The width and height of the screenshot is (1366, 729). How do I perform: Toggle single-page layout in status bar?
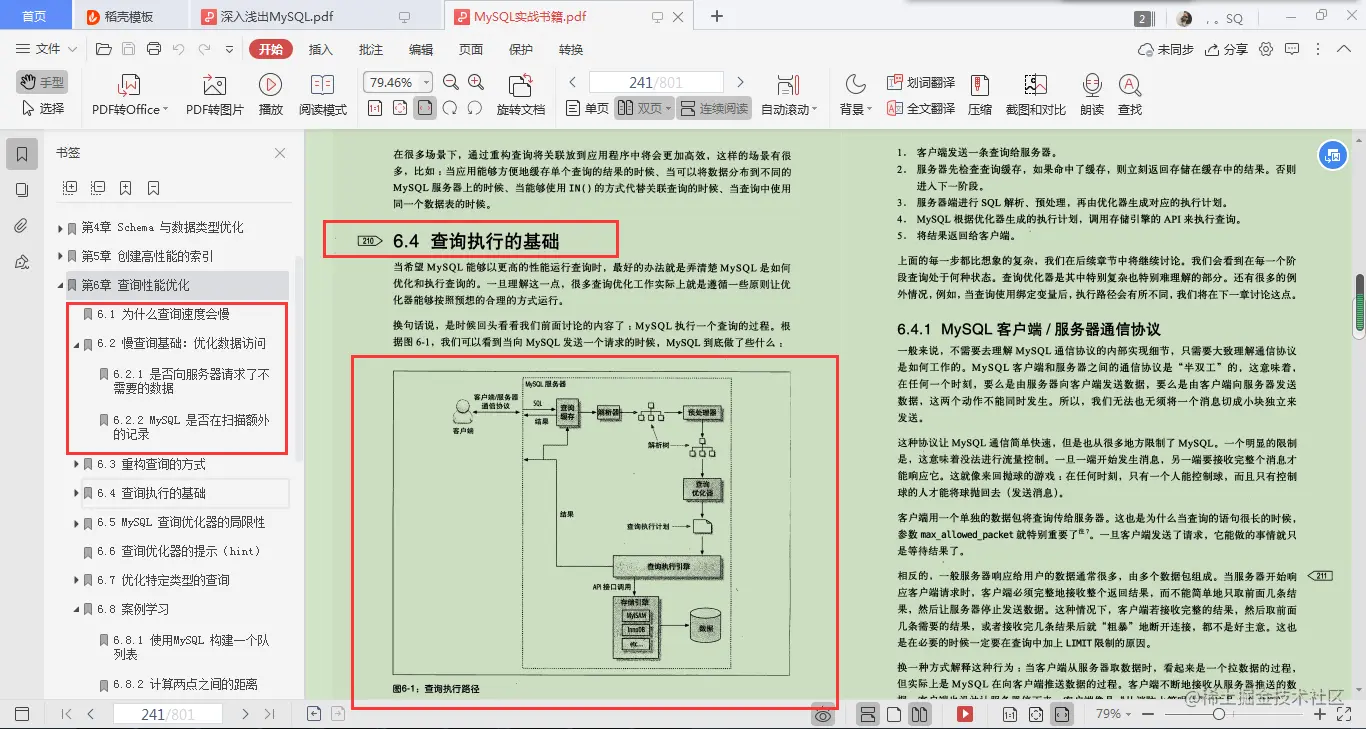pos(893,714)
